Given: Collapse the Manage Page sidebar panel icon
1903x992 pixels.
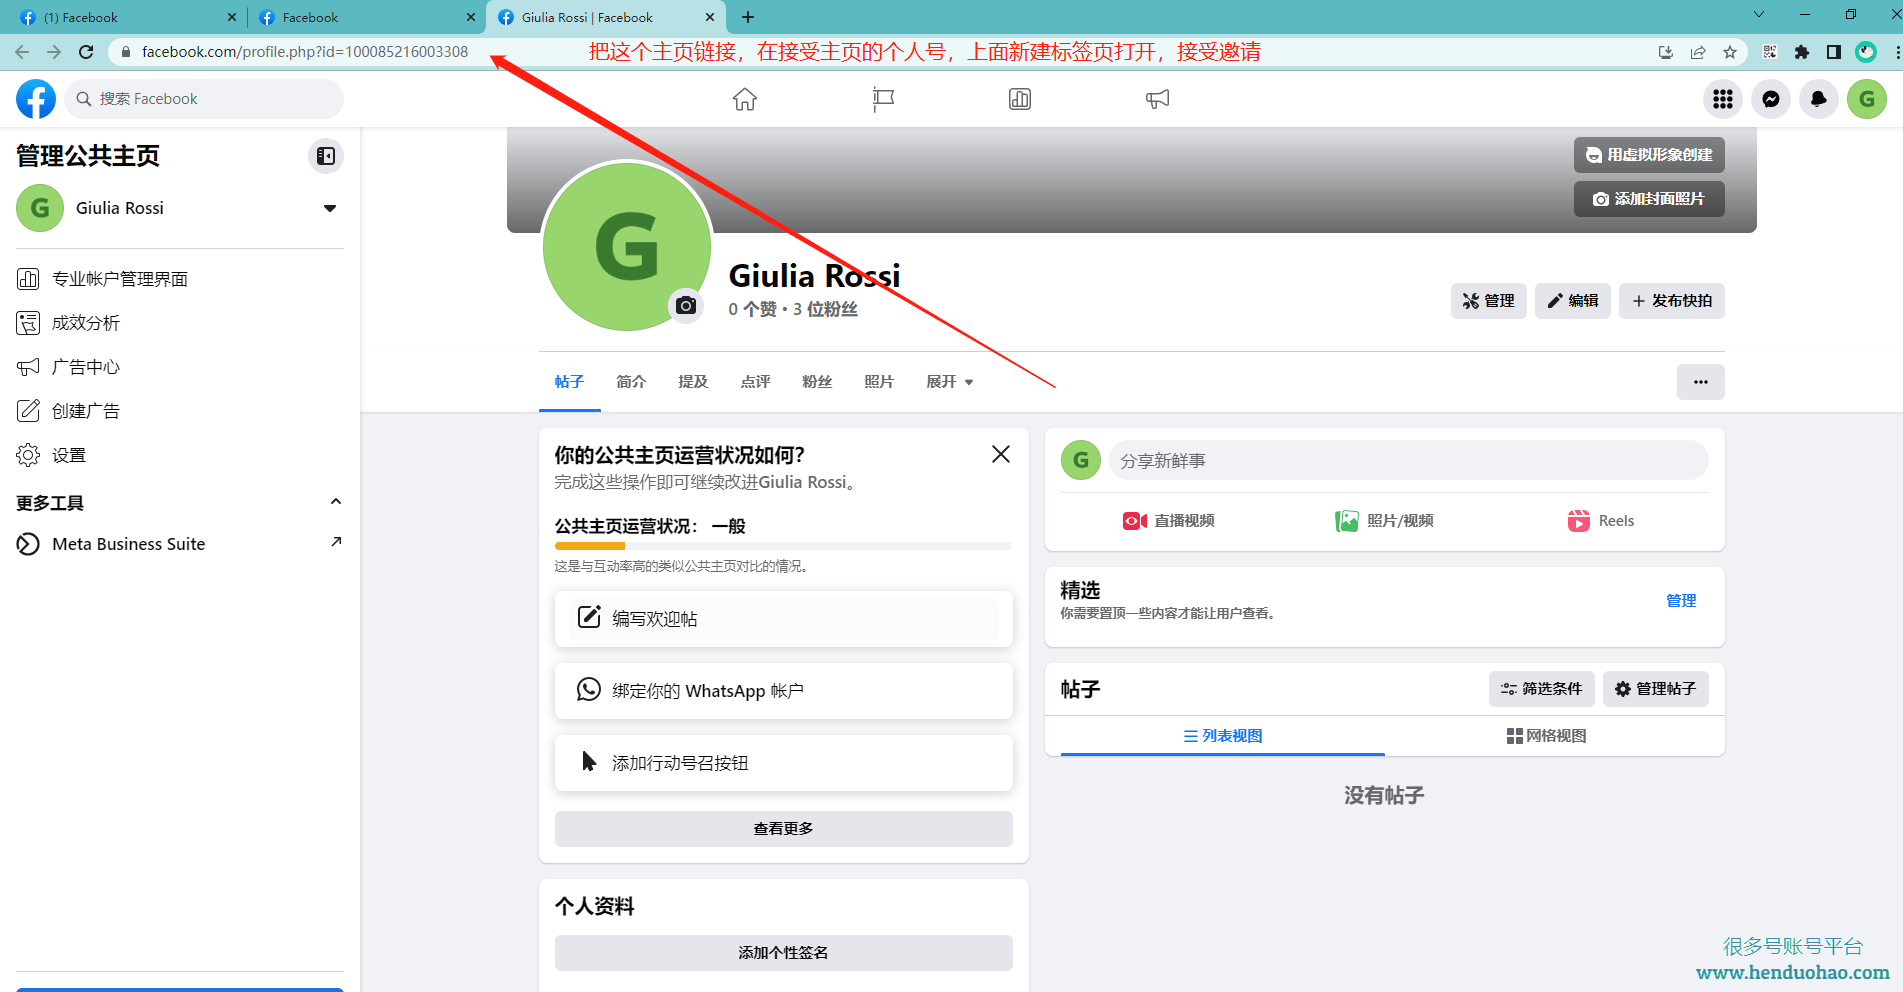Looking at the screenshot, I should (326, 156).
